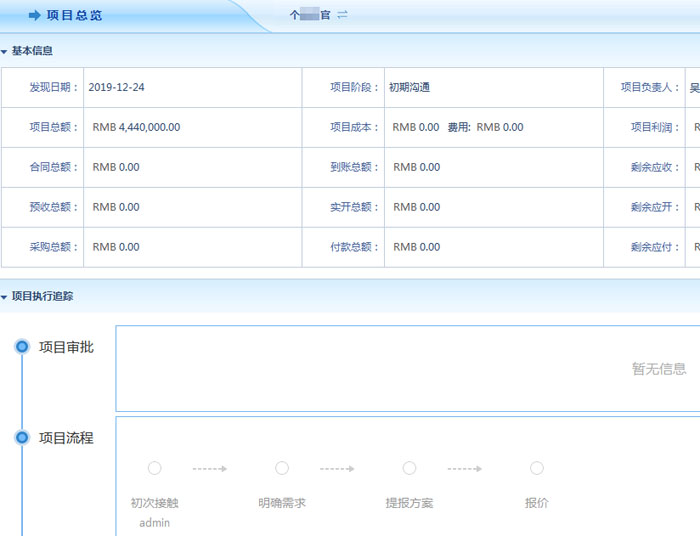
Task: Click the project name in header
Action: point(310,15)
